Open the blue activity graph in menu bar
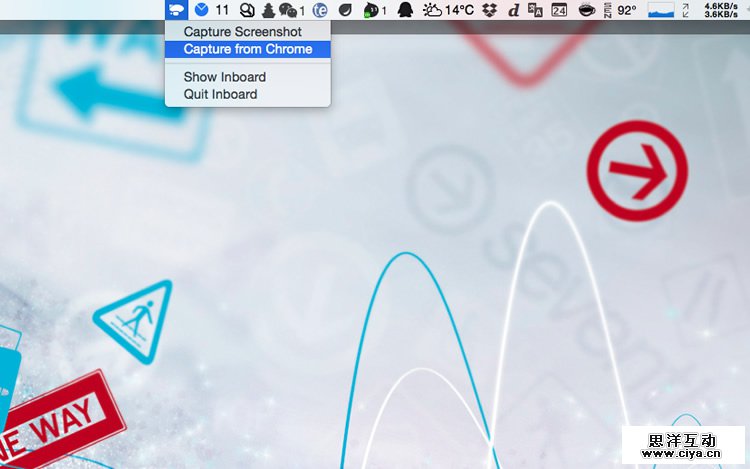 pos(661,10)
